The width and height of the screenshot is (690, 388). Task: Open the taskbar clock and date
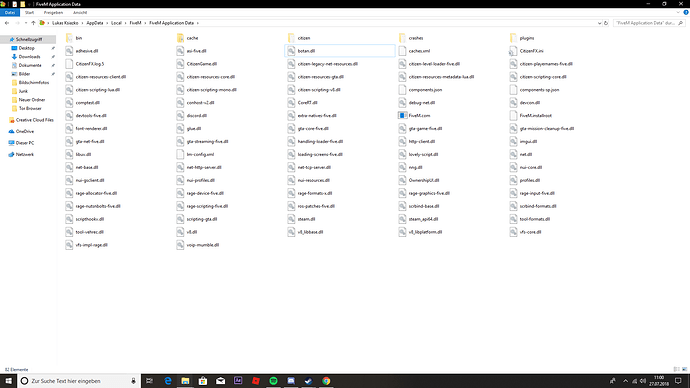point(659,381)
